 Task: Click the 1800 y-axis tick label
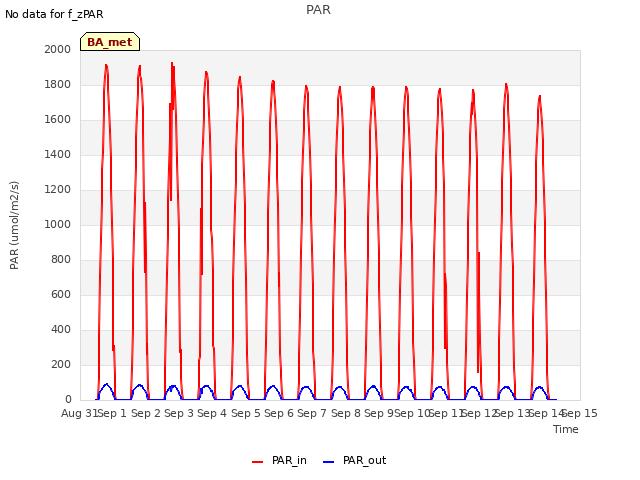tap(58, 84)
